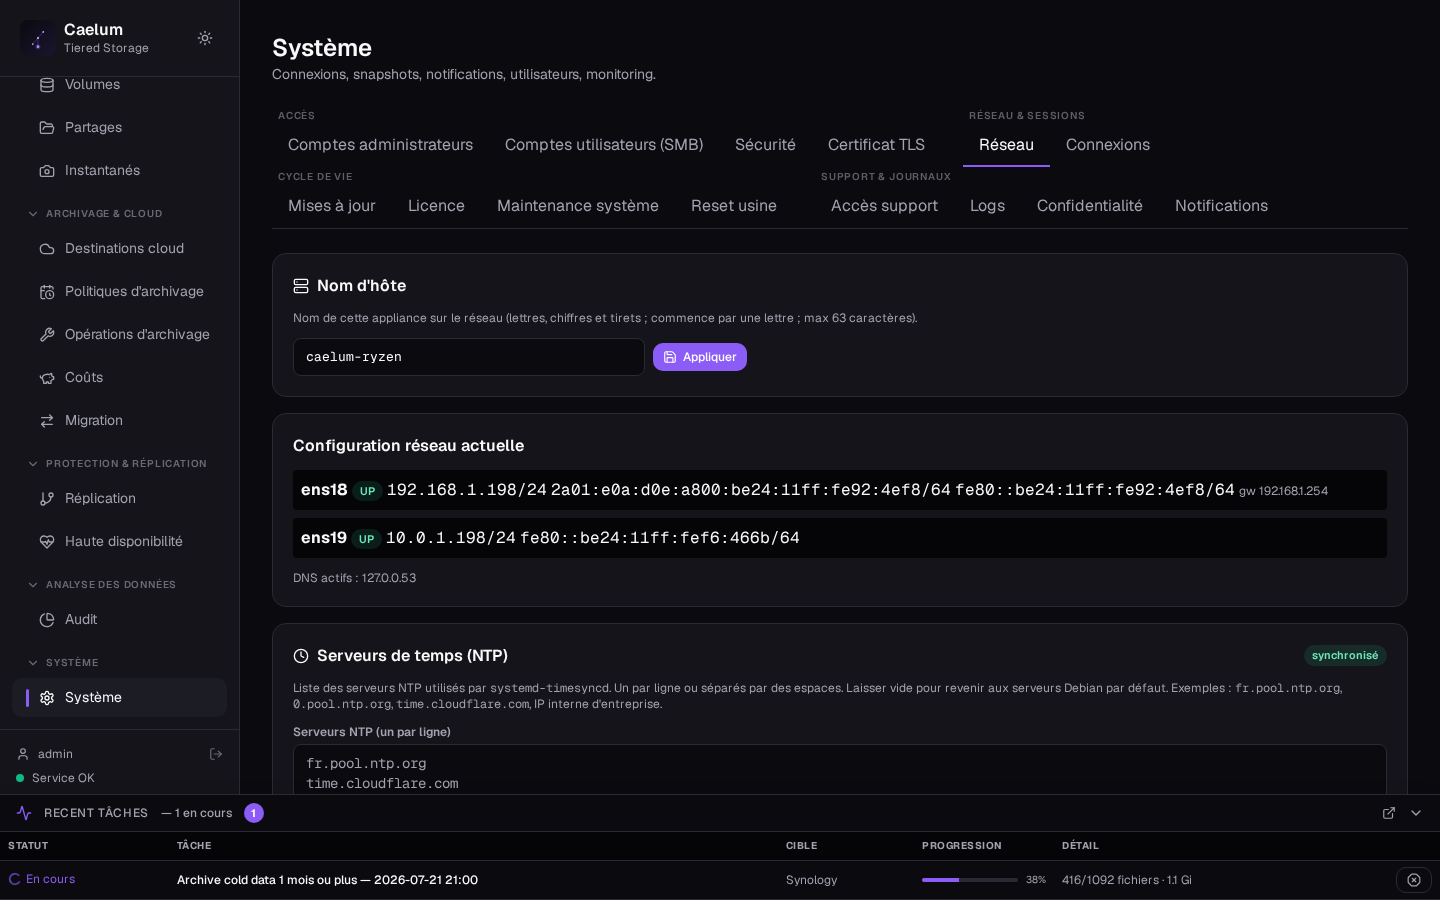1440x900 pixels.
Task: Click the Synology target cell
Action: point(811,880)
